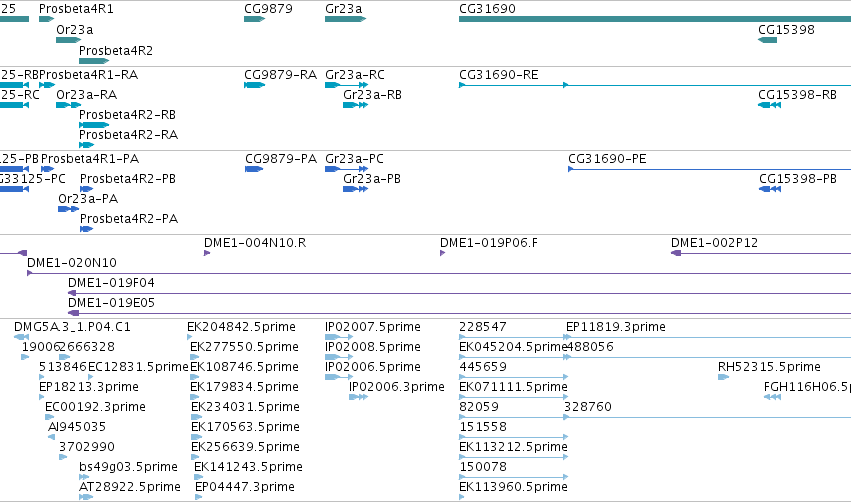Click the IP02006.5prime EST label
Image resolution: width=851 pixels, height=502 pixels.
click(x=373, y=367)
